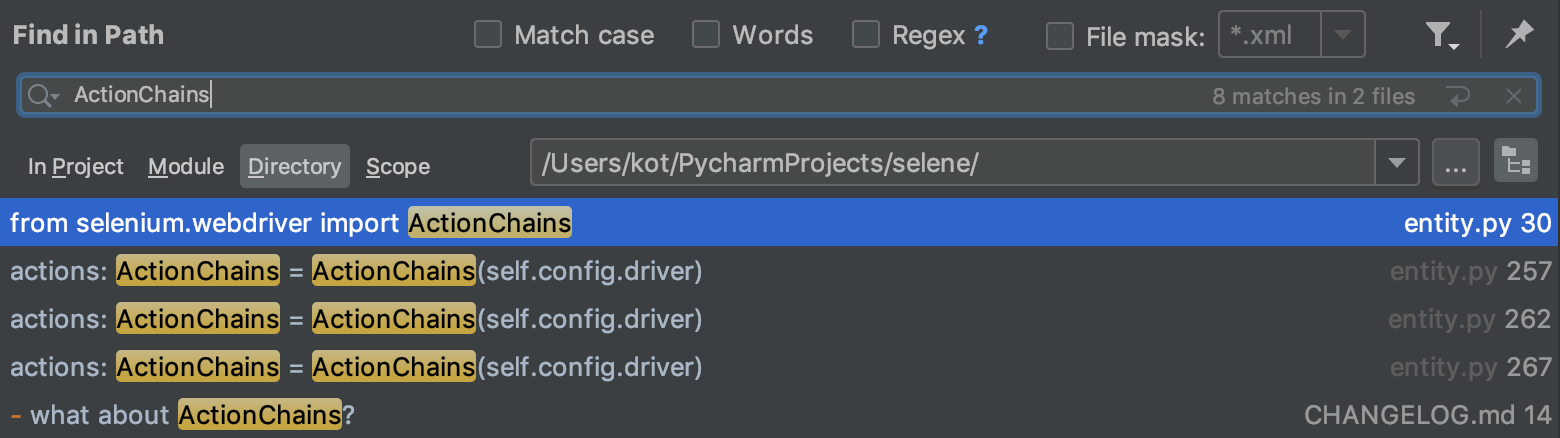The height and width of the screenshot is (438, 1560).
Task: Switch to the In Project scope tab
Action: coord(76,167)
